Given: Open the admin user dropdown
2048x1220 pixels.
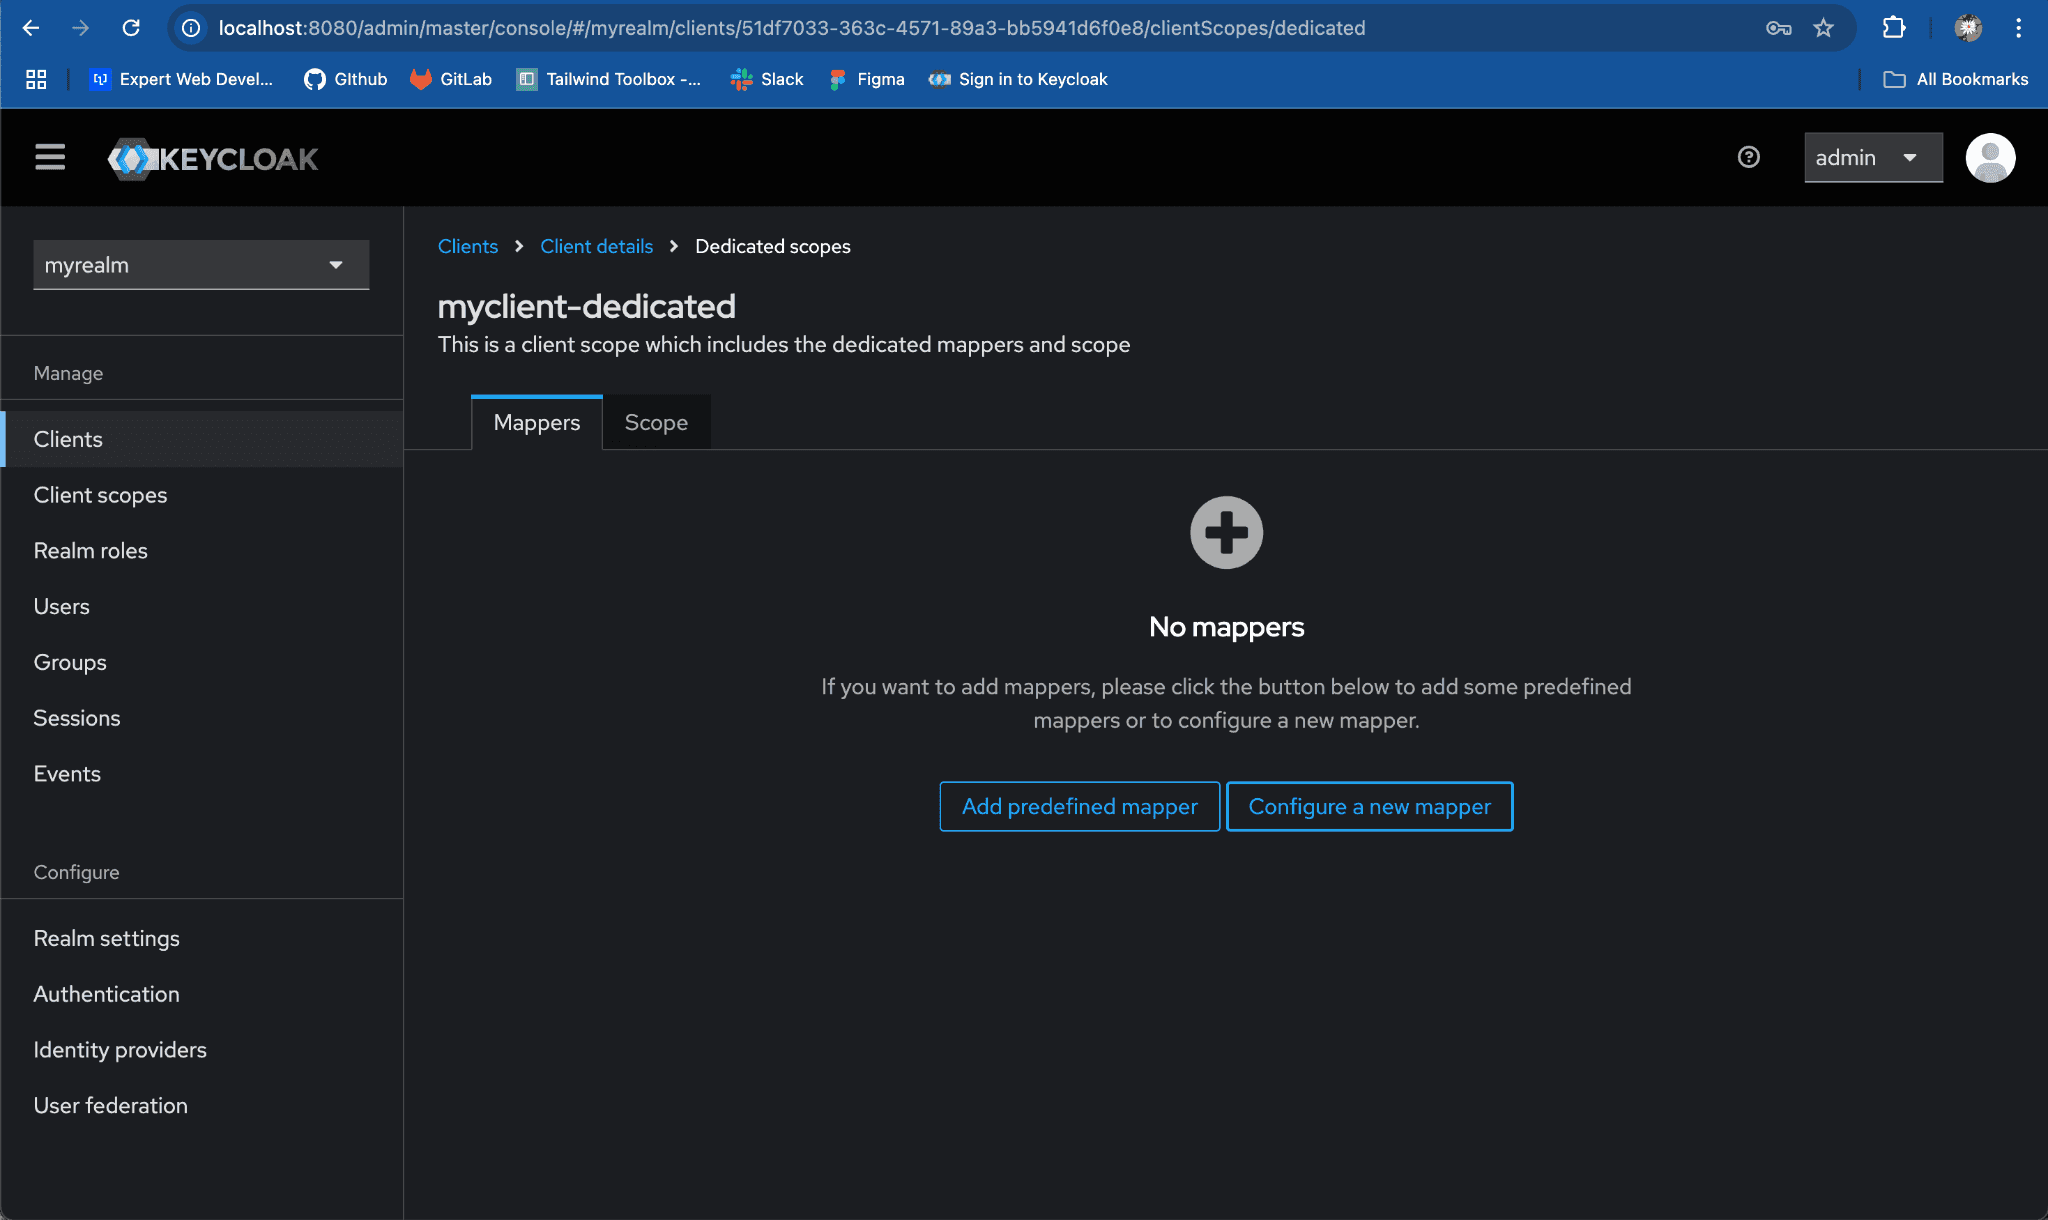Looking at the screenshot, I should click(1872, 158).
